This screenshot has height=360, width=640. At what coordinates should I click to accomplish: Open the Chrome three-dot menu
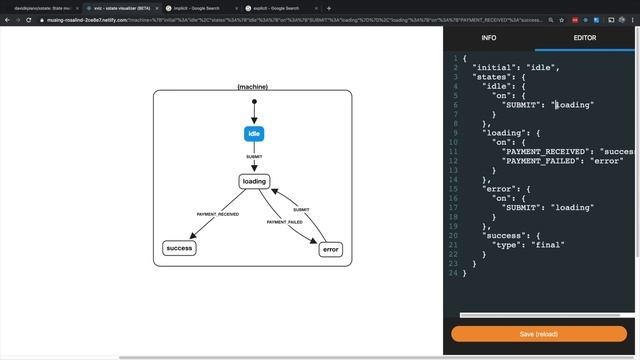tap(633, 20)
